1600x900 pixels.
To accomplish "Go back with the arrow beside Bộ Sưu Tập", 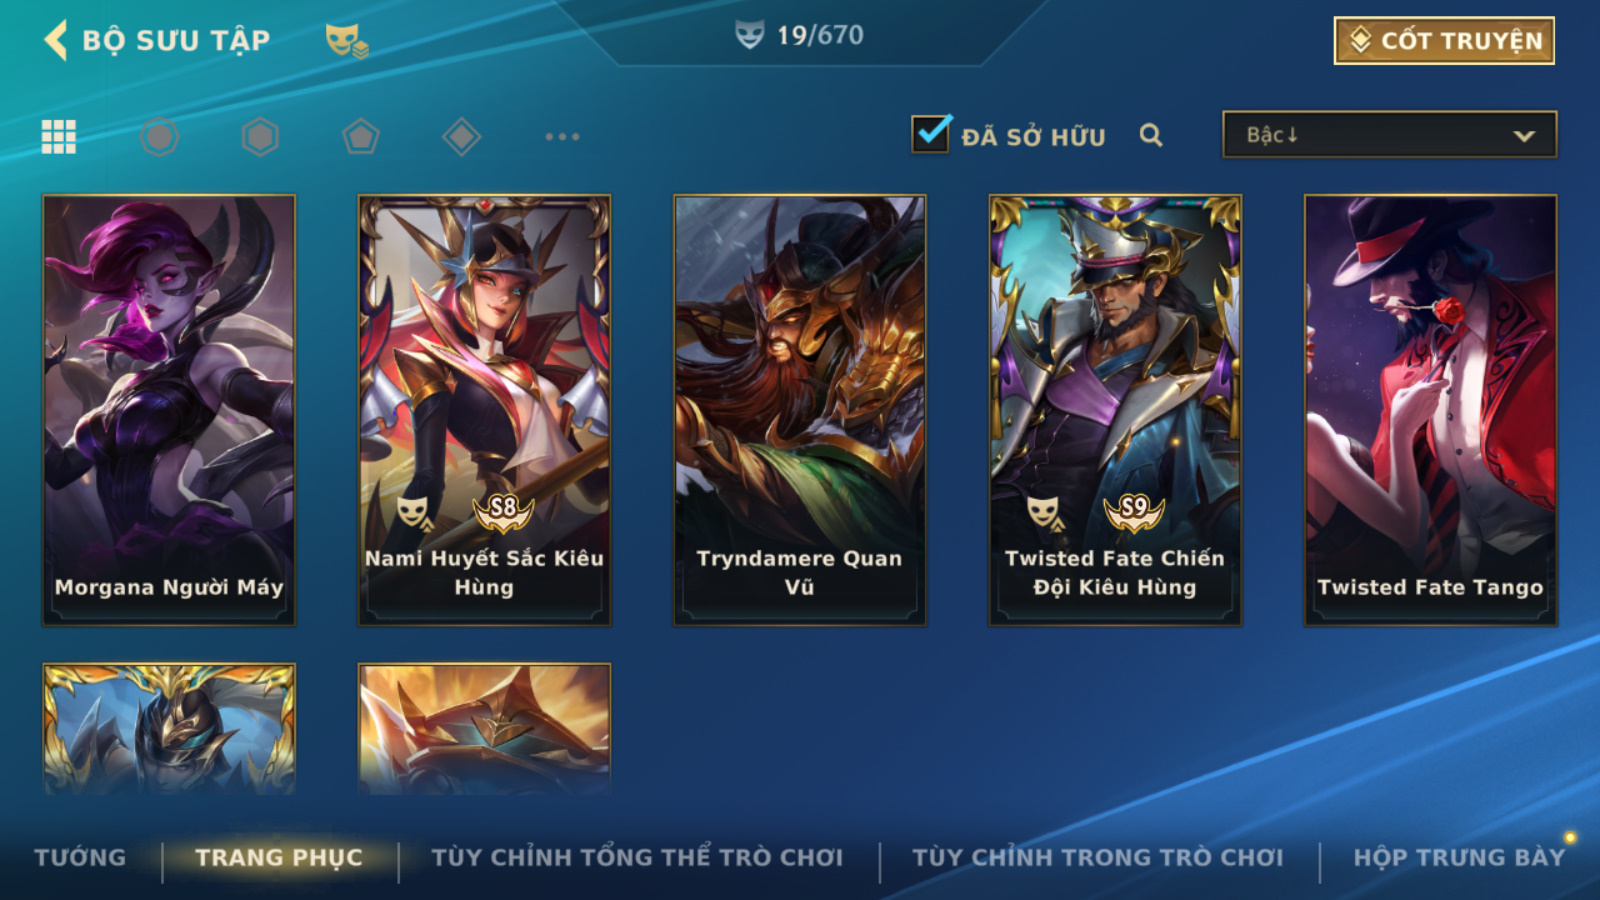I will coord(56,40).
